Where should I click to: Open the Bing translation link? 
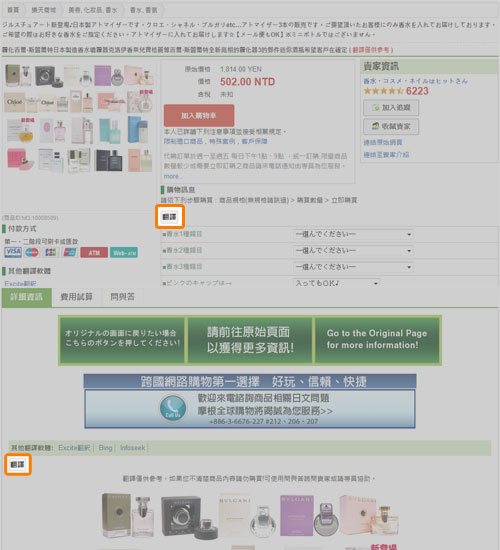pos(105,448)
